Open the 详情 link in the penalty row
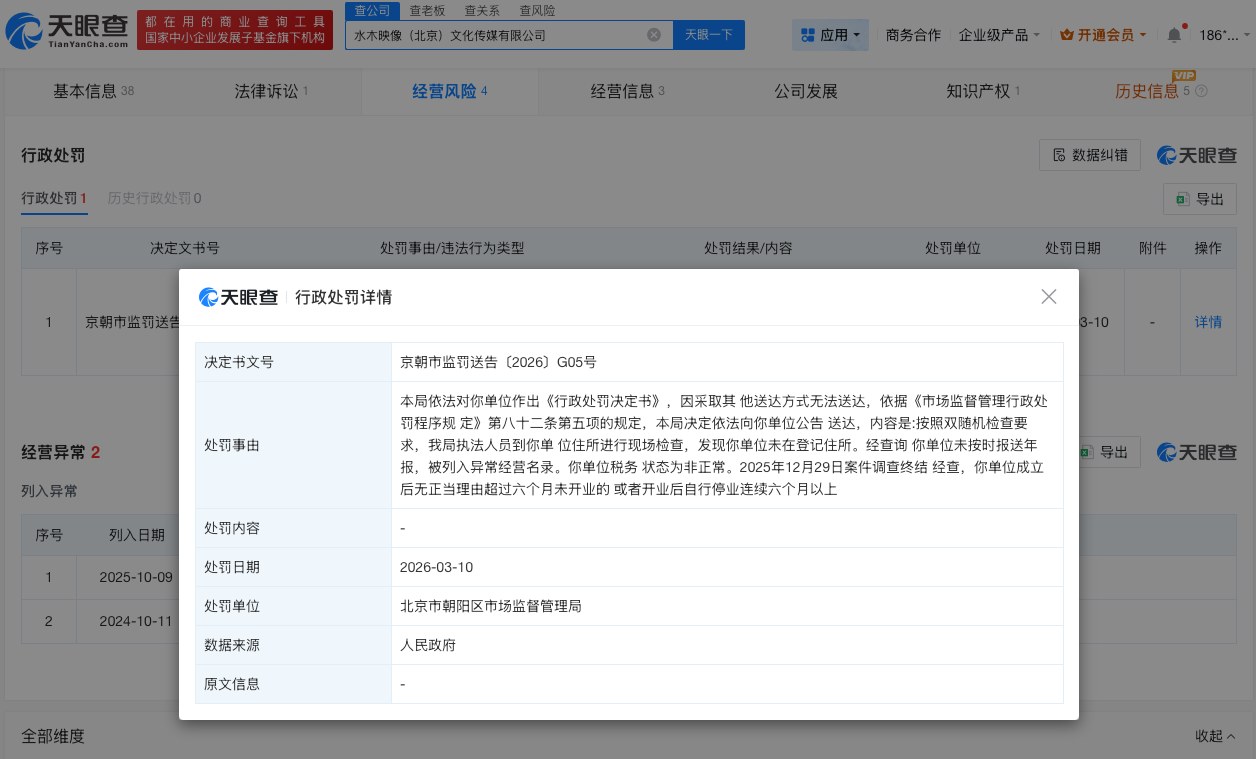Screen dimensions: 1256x759 coord(1208,322)
